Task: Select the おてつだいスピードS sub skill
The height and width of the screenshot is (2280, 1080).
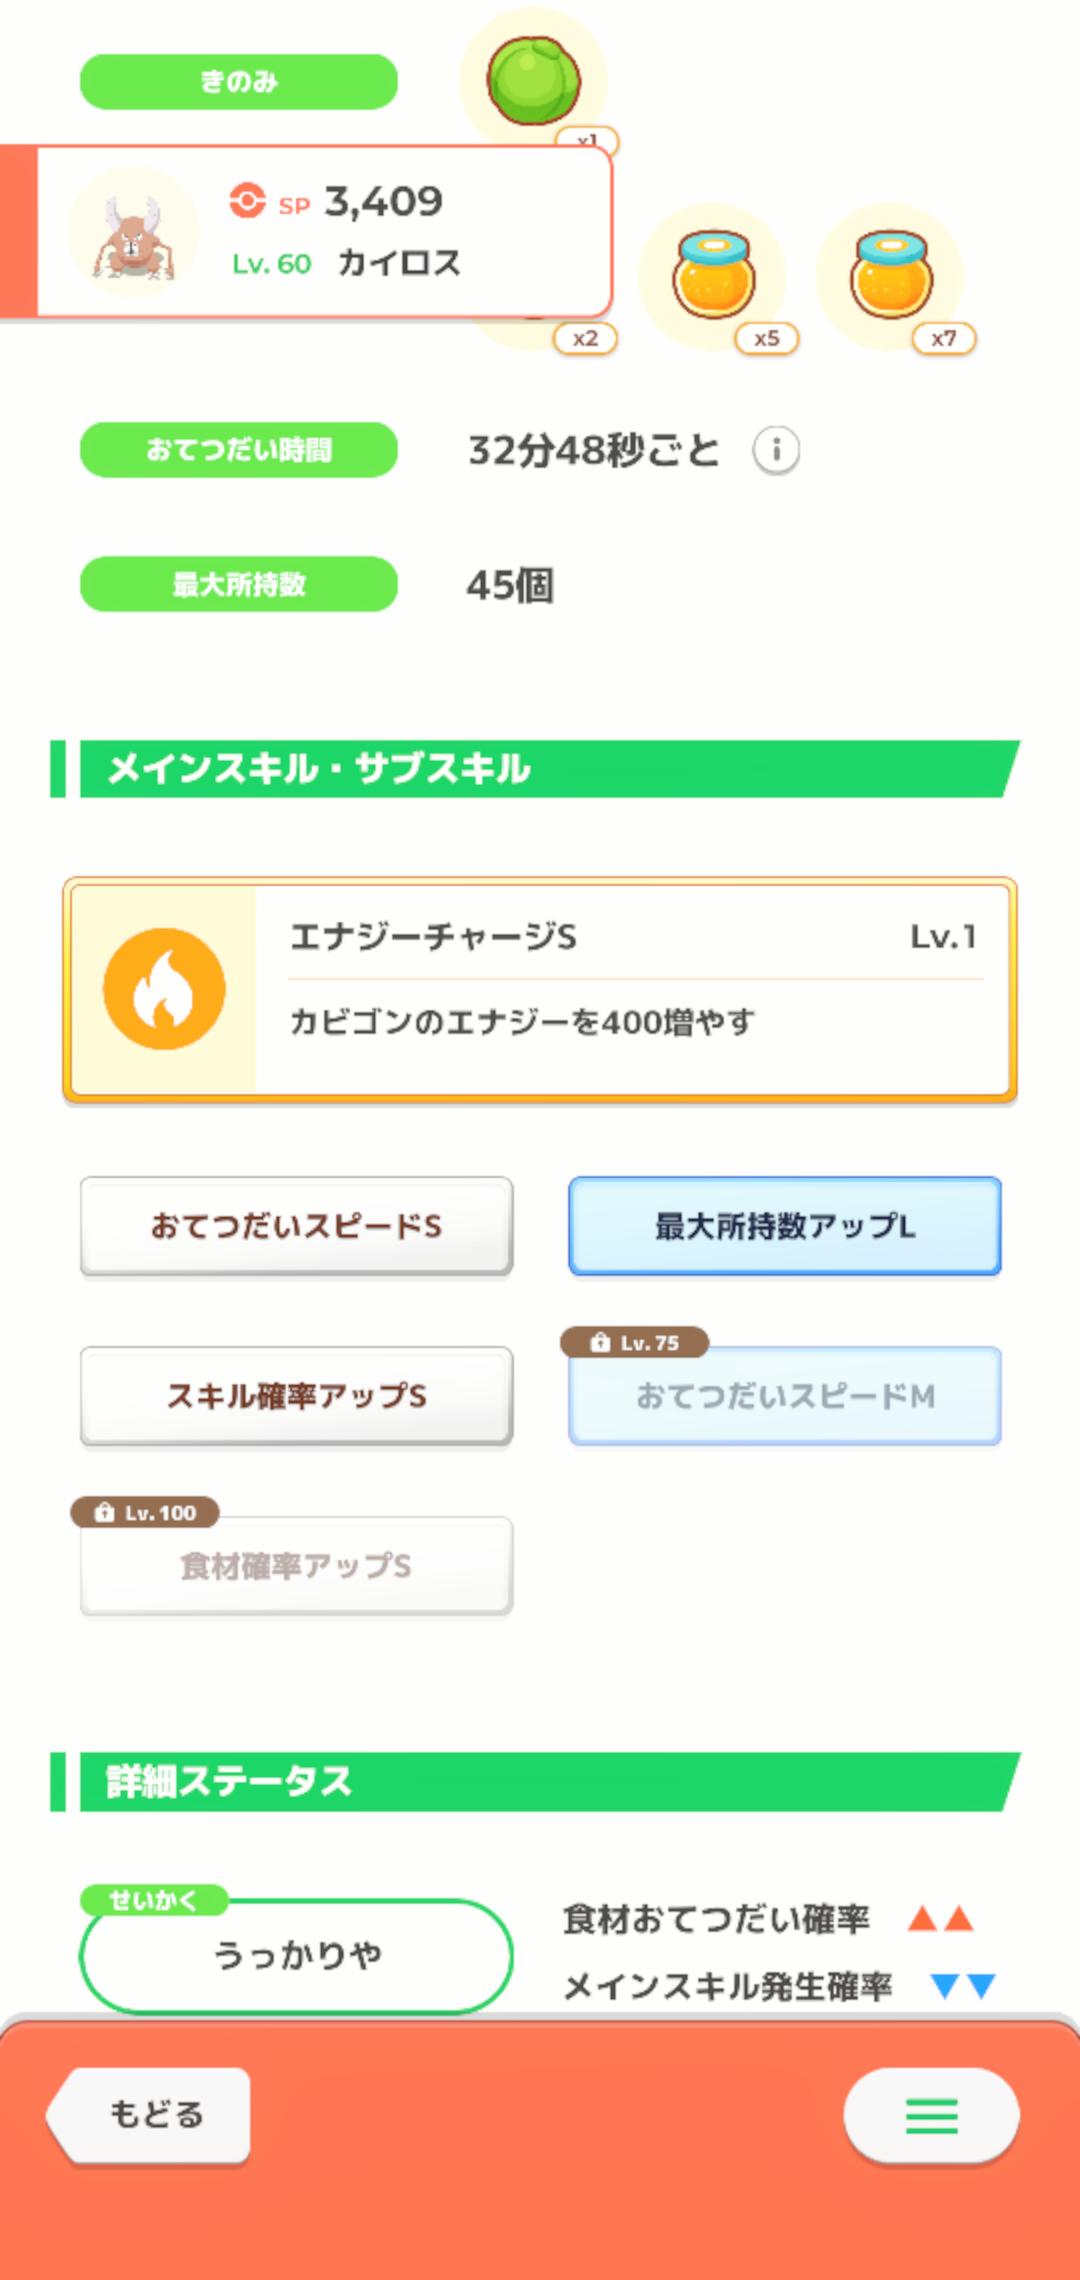Action: [x=296, y=1226]
